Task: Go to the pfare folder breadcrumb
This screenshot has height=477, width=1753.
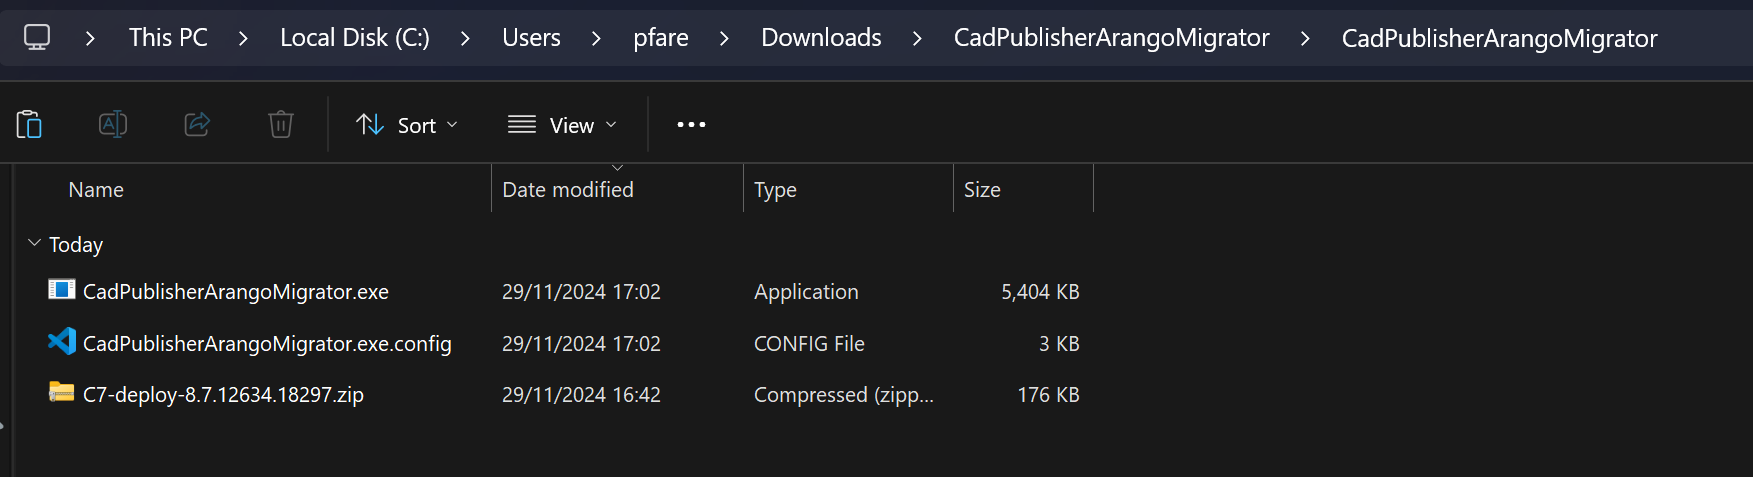Action: 661,38
